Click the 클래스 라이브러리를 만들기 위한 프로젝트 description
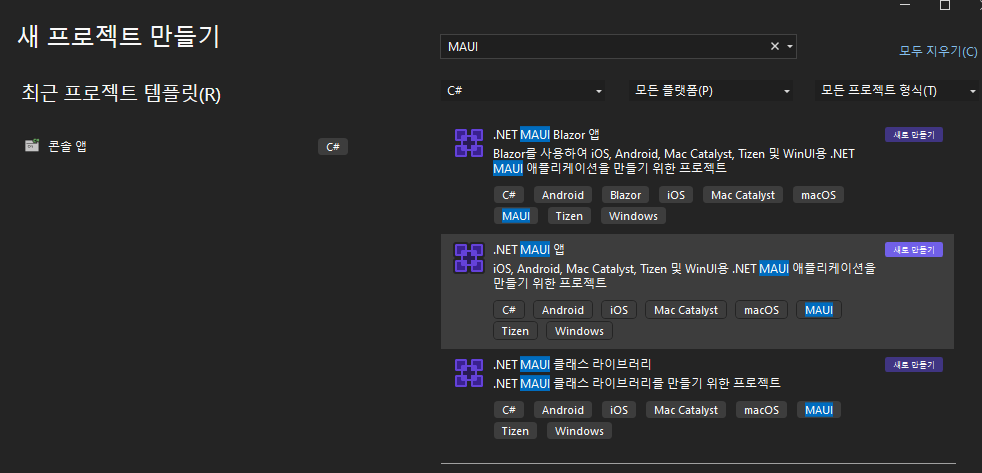The image size is (982, 473). (x=637, y=383)
